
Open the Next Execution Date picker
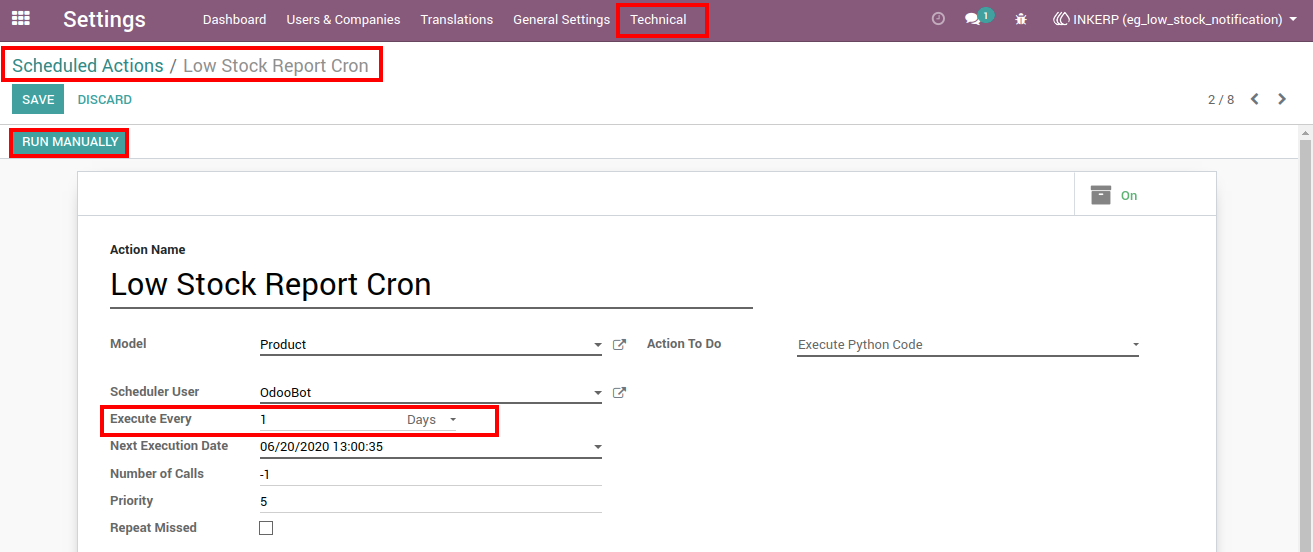click(431, 447)
